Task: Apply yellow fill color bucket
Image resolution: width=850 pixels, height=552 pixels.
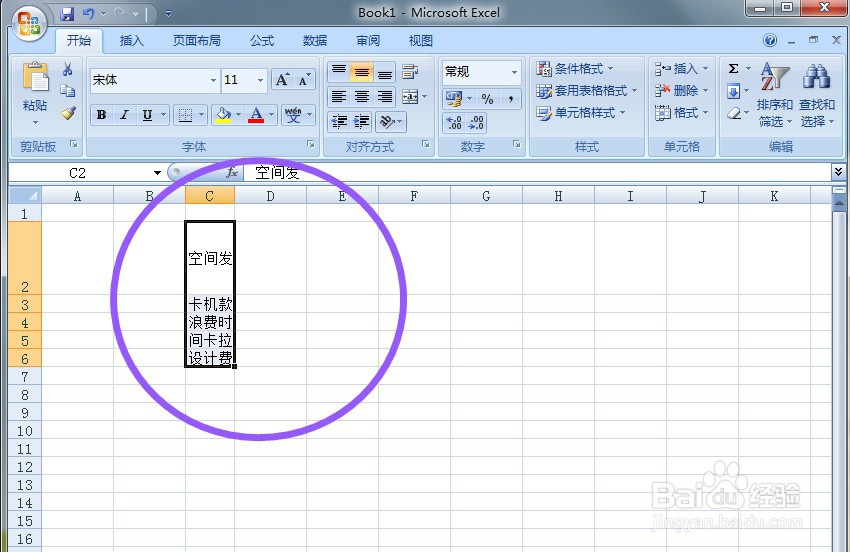Action: coord(223,115)
